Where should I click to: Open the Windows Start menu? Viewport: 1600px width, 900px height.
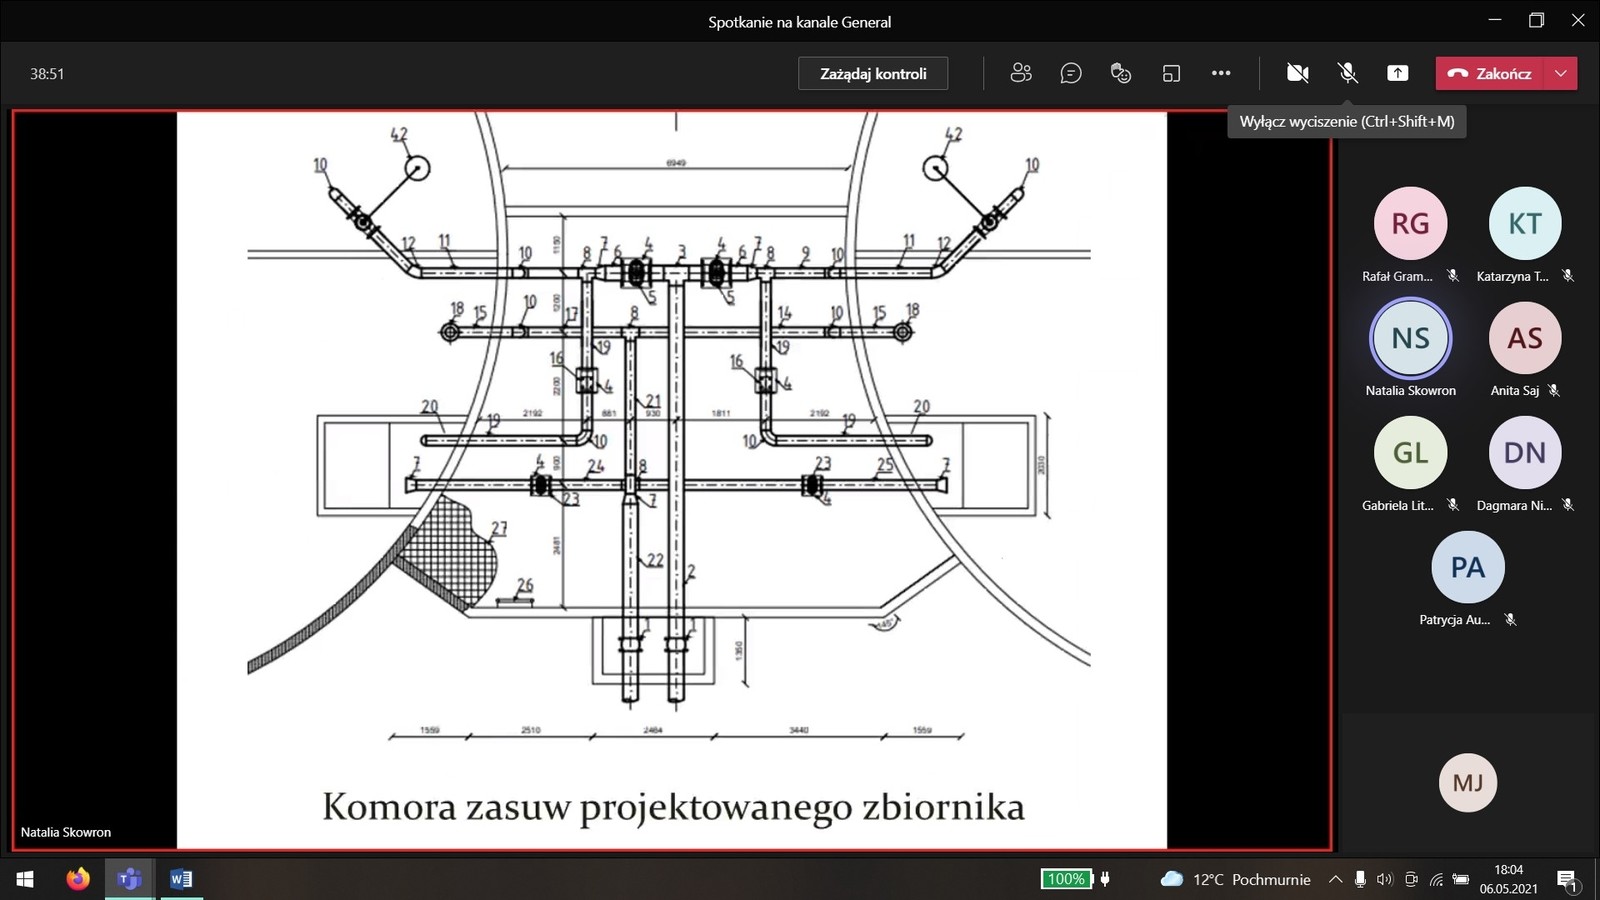[25, 879]
